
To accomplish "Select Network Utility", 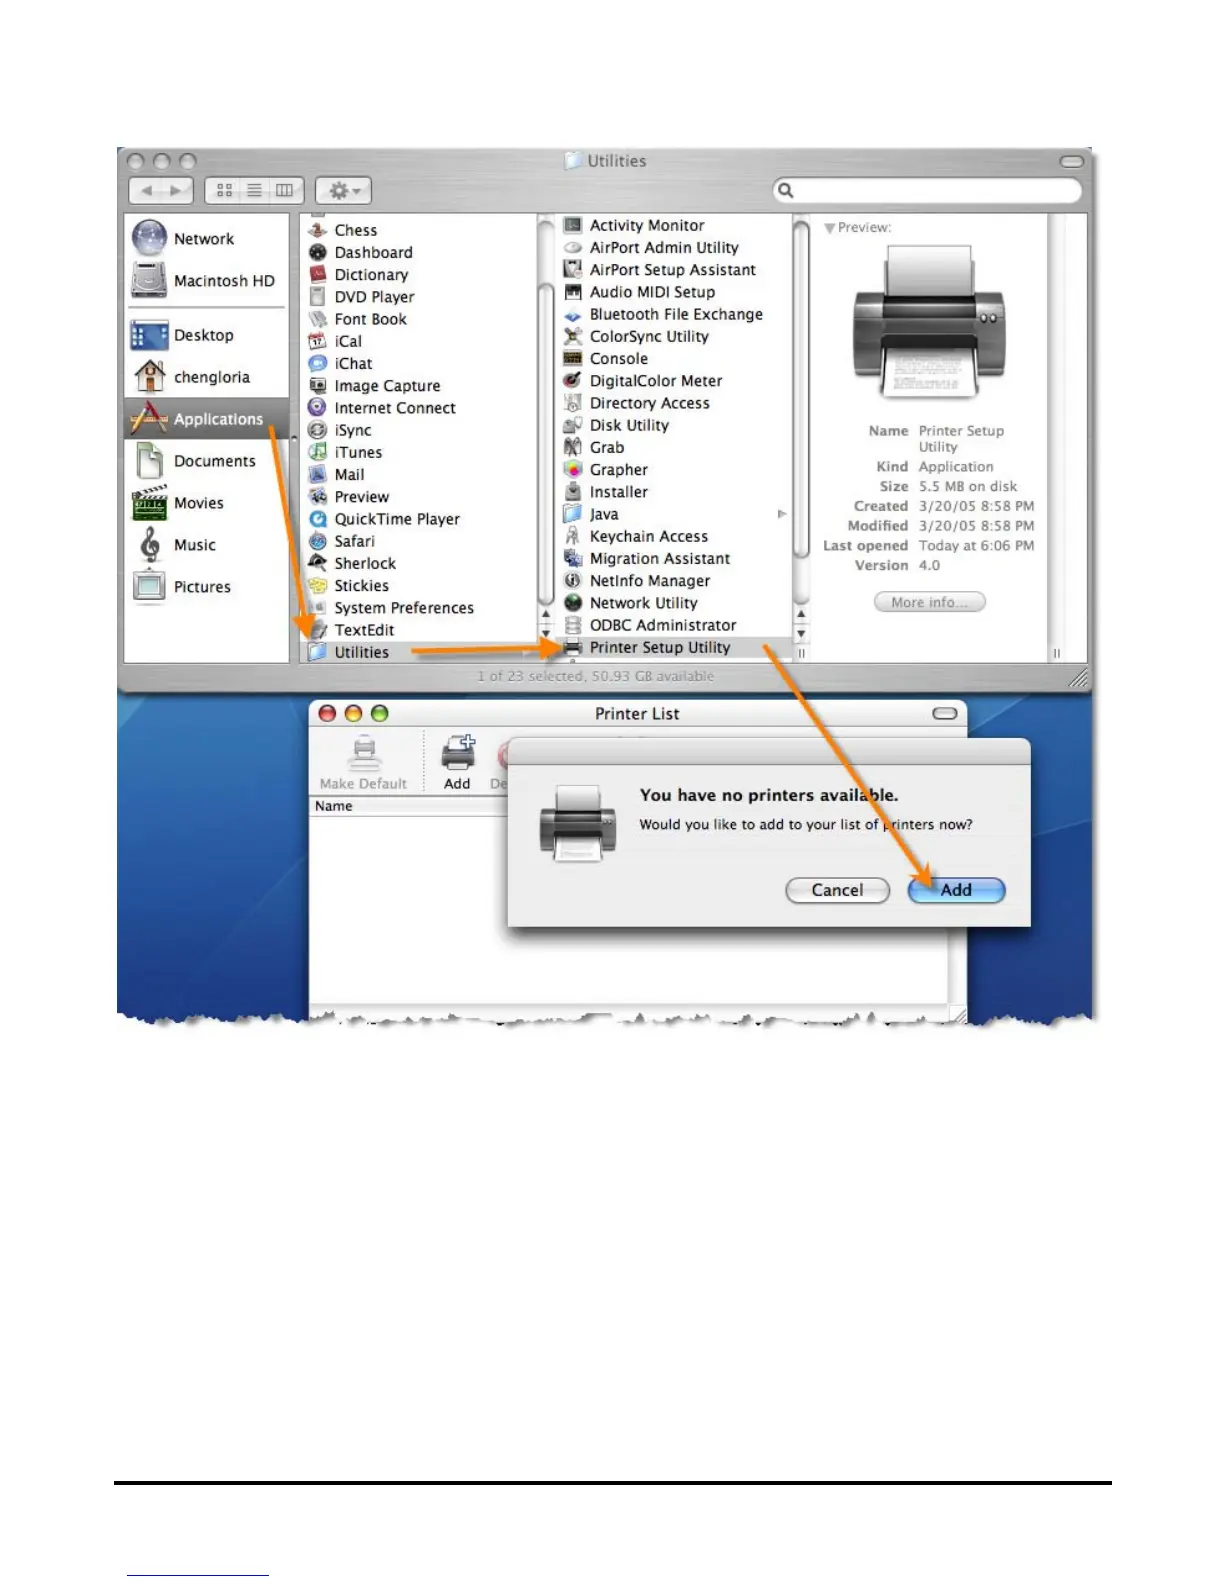I will [630, 603].
